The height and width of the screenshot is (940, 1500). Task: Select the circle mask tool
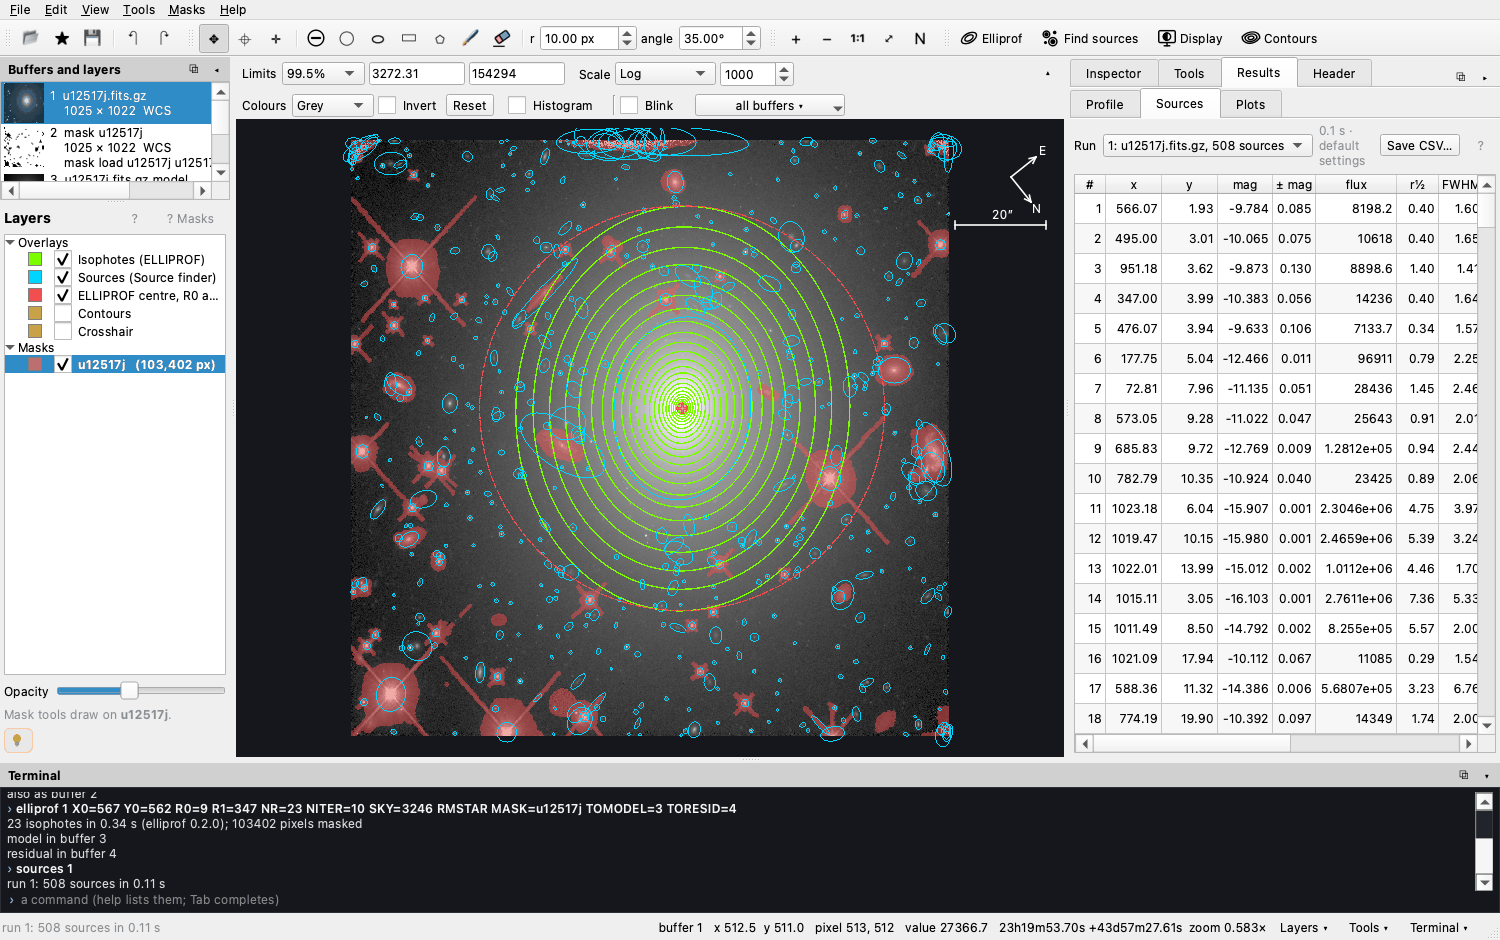click(347, 39)
